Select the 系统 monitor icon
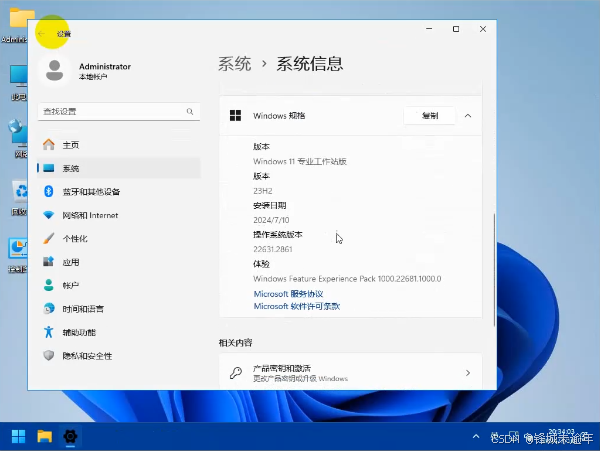The height and width of the screenshot is (451, 600). 49,168
